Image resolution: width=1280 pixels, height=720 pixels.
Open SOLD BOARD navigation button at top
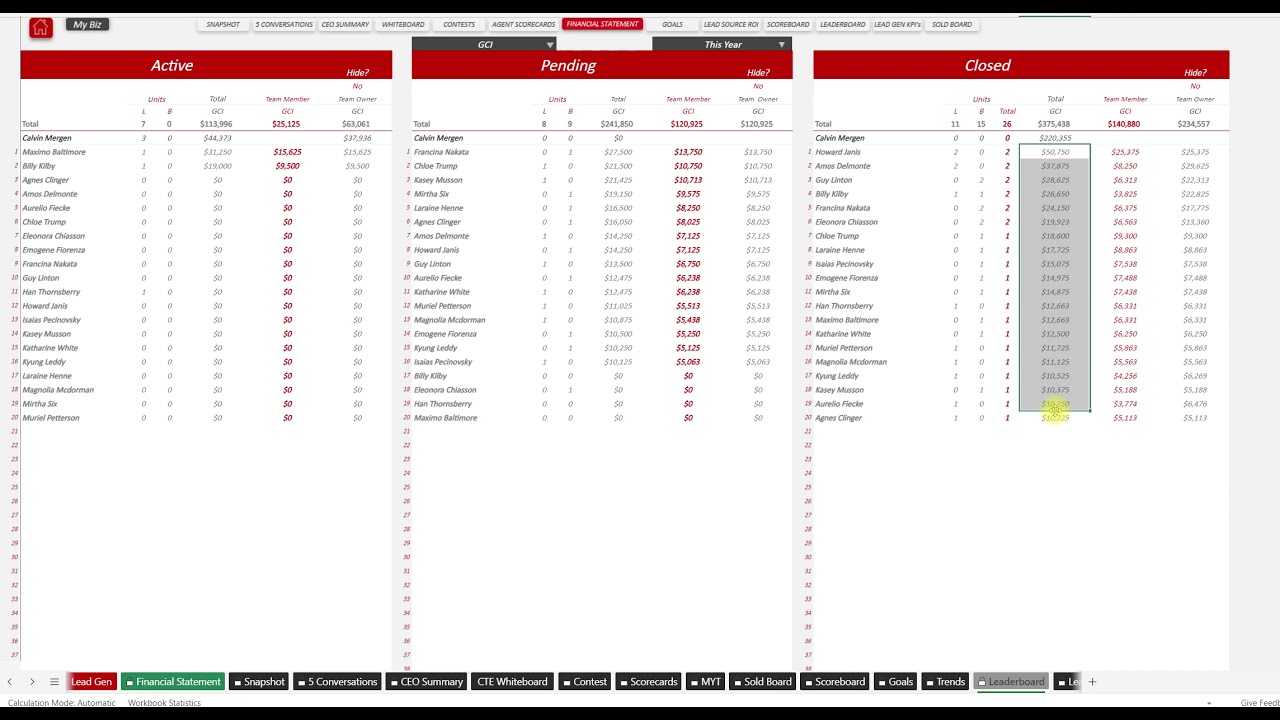pos(952,24)
